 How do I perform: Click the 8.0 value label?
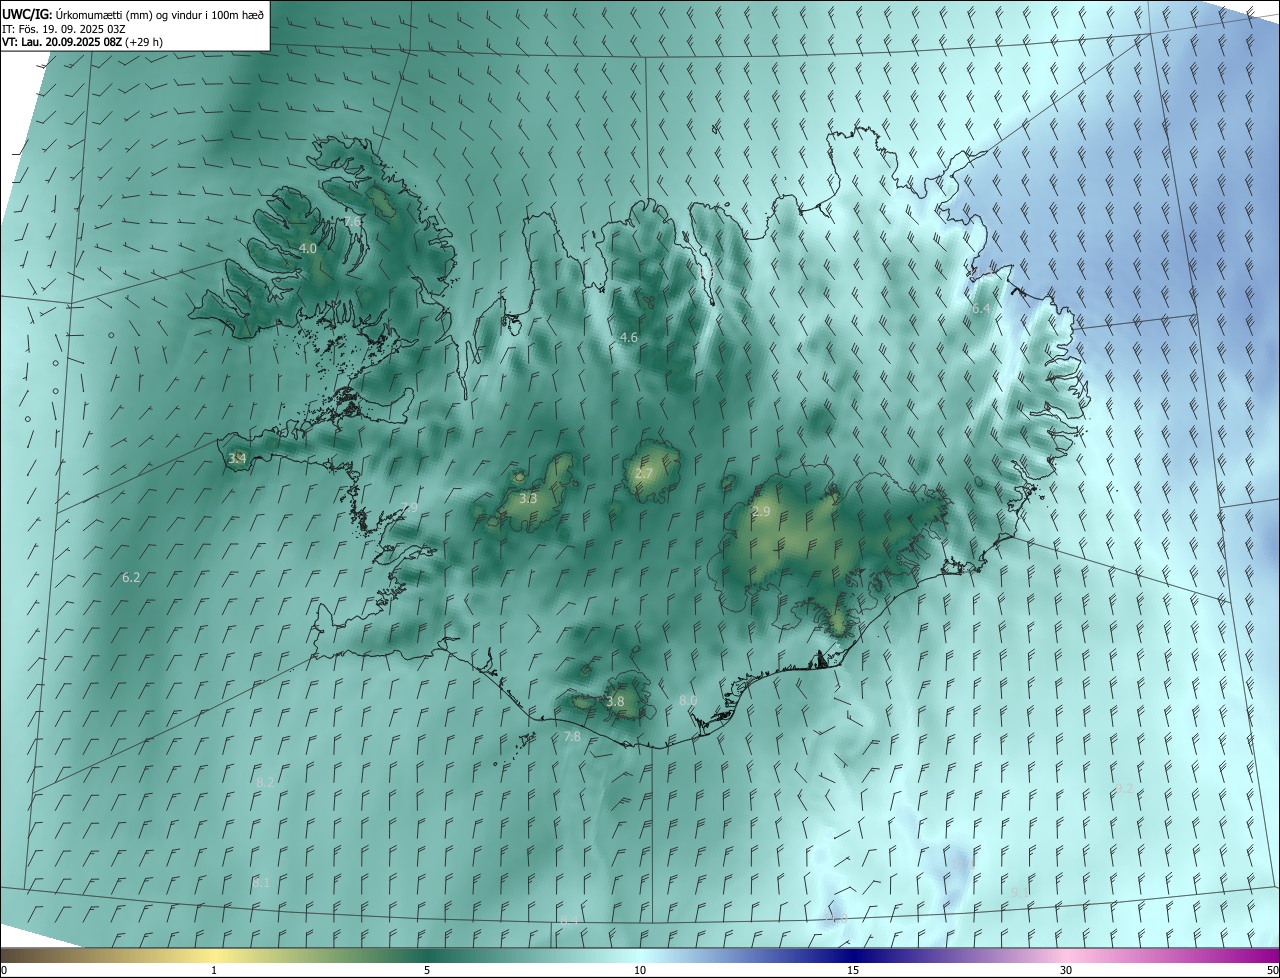coord(688,701)
